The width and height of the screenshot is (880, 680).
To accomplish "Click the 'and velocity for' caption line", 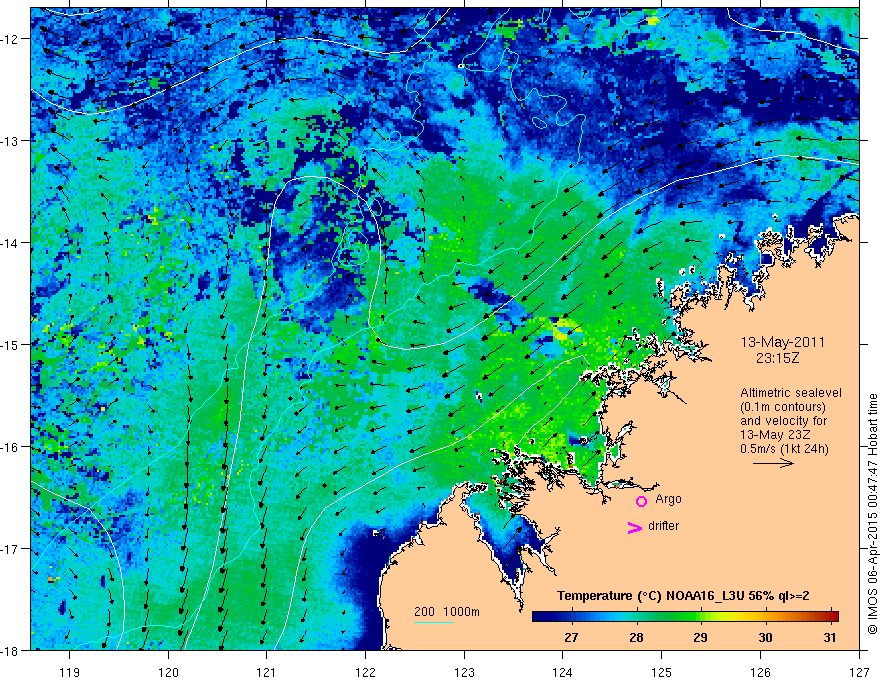I will point(783,421).
